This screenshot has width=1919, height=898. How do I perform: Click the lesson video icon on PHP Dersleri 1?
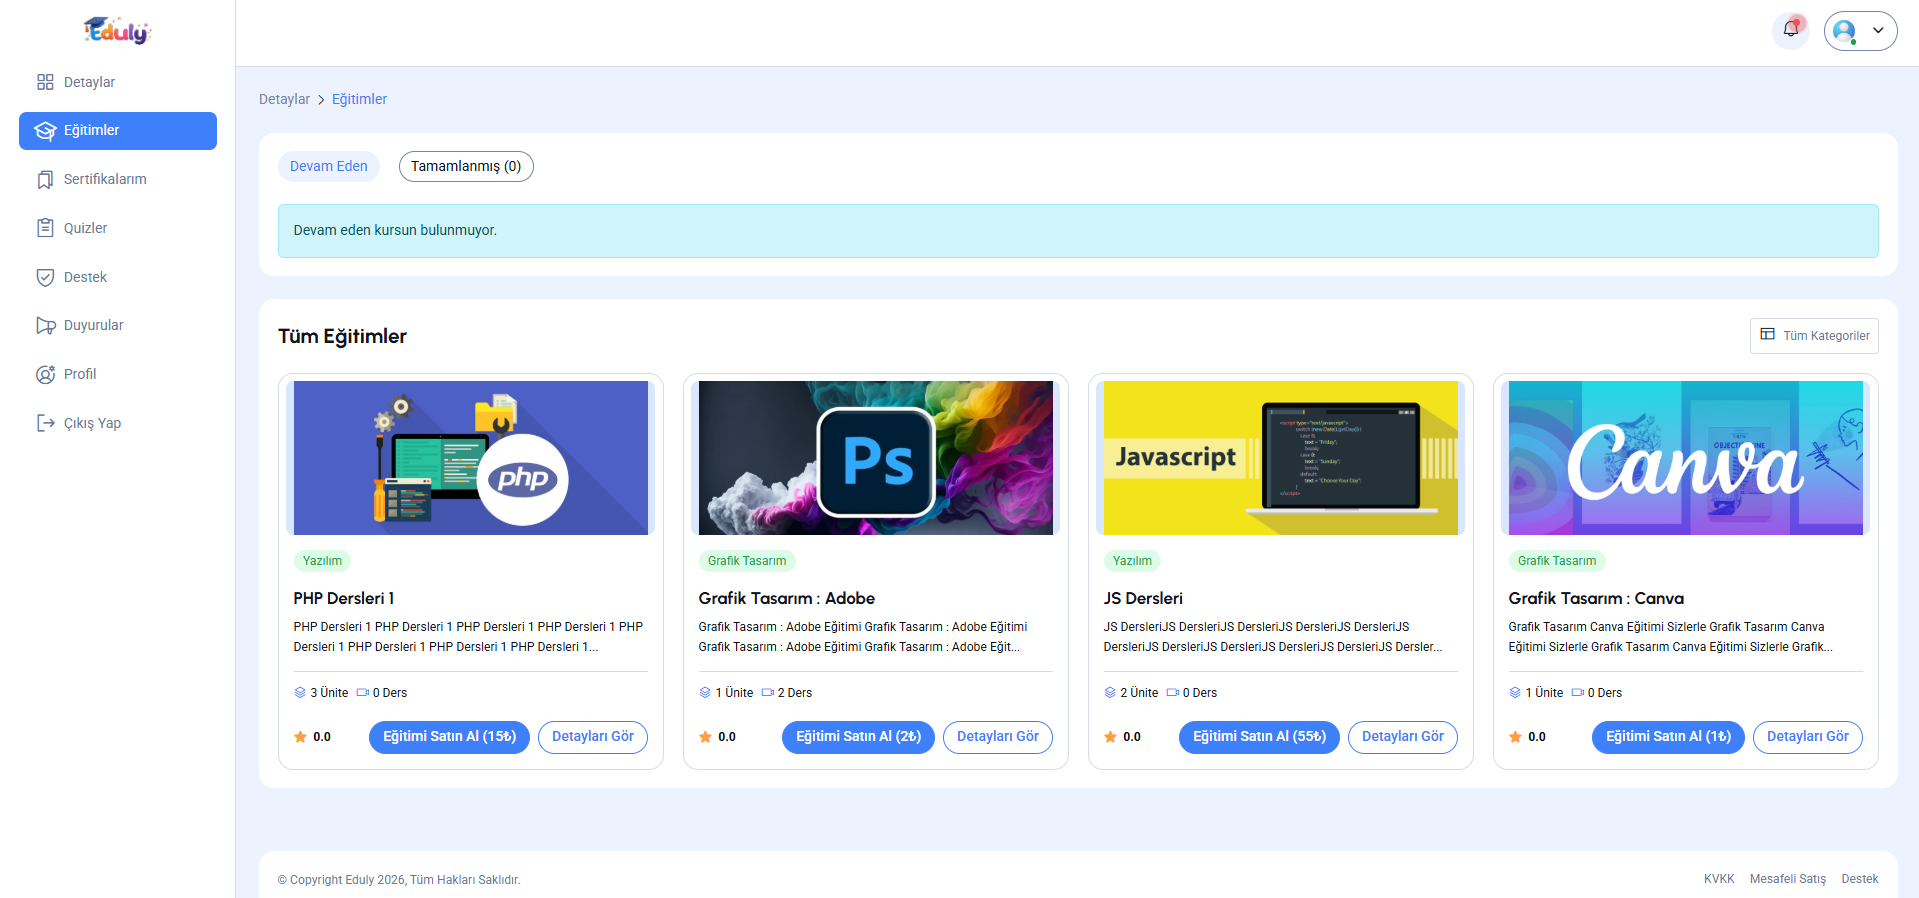363,692
